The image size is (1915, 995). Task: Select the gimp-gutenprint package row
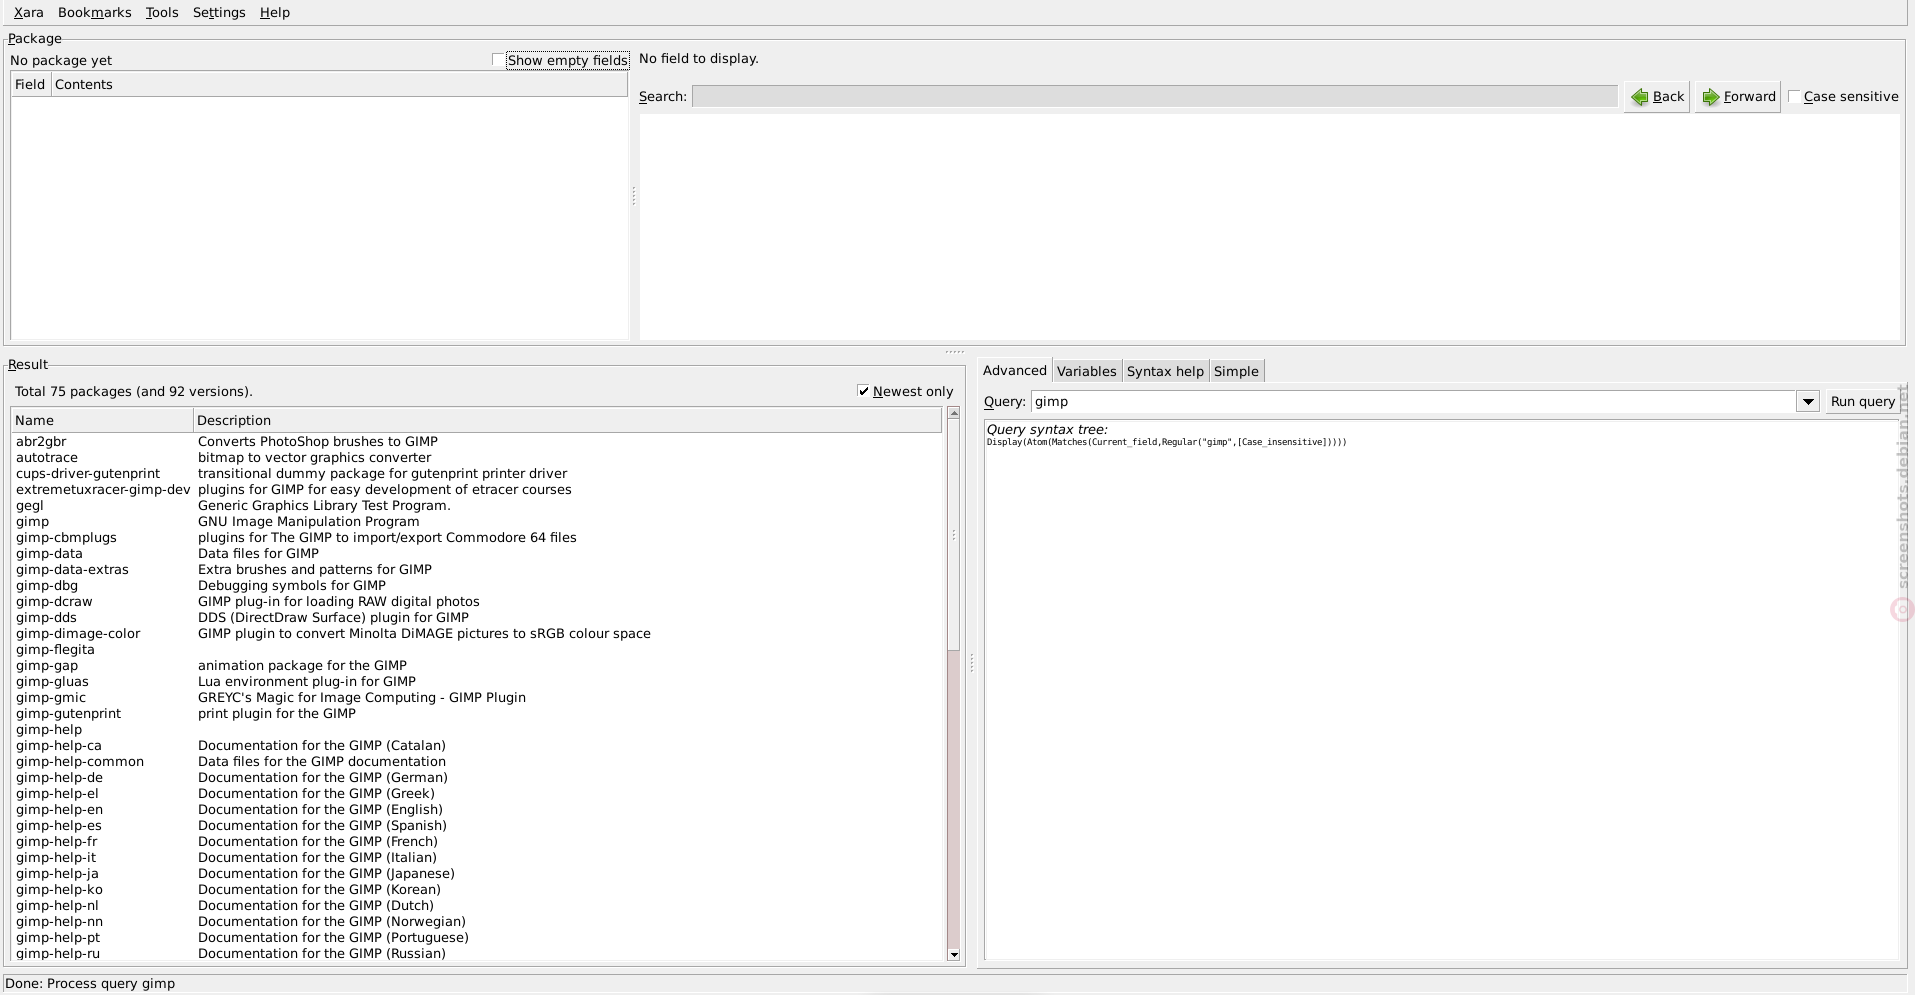coord(477,713)
